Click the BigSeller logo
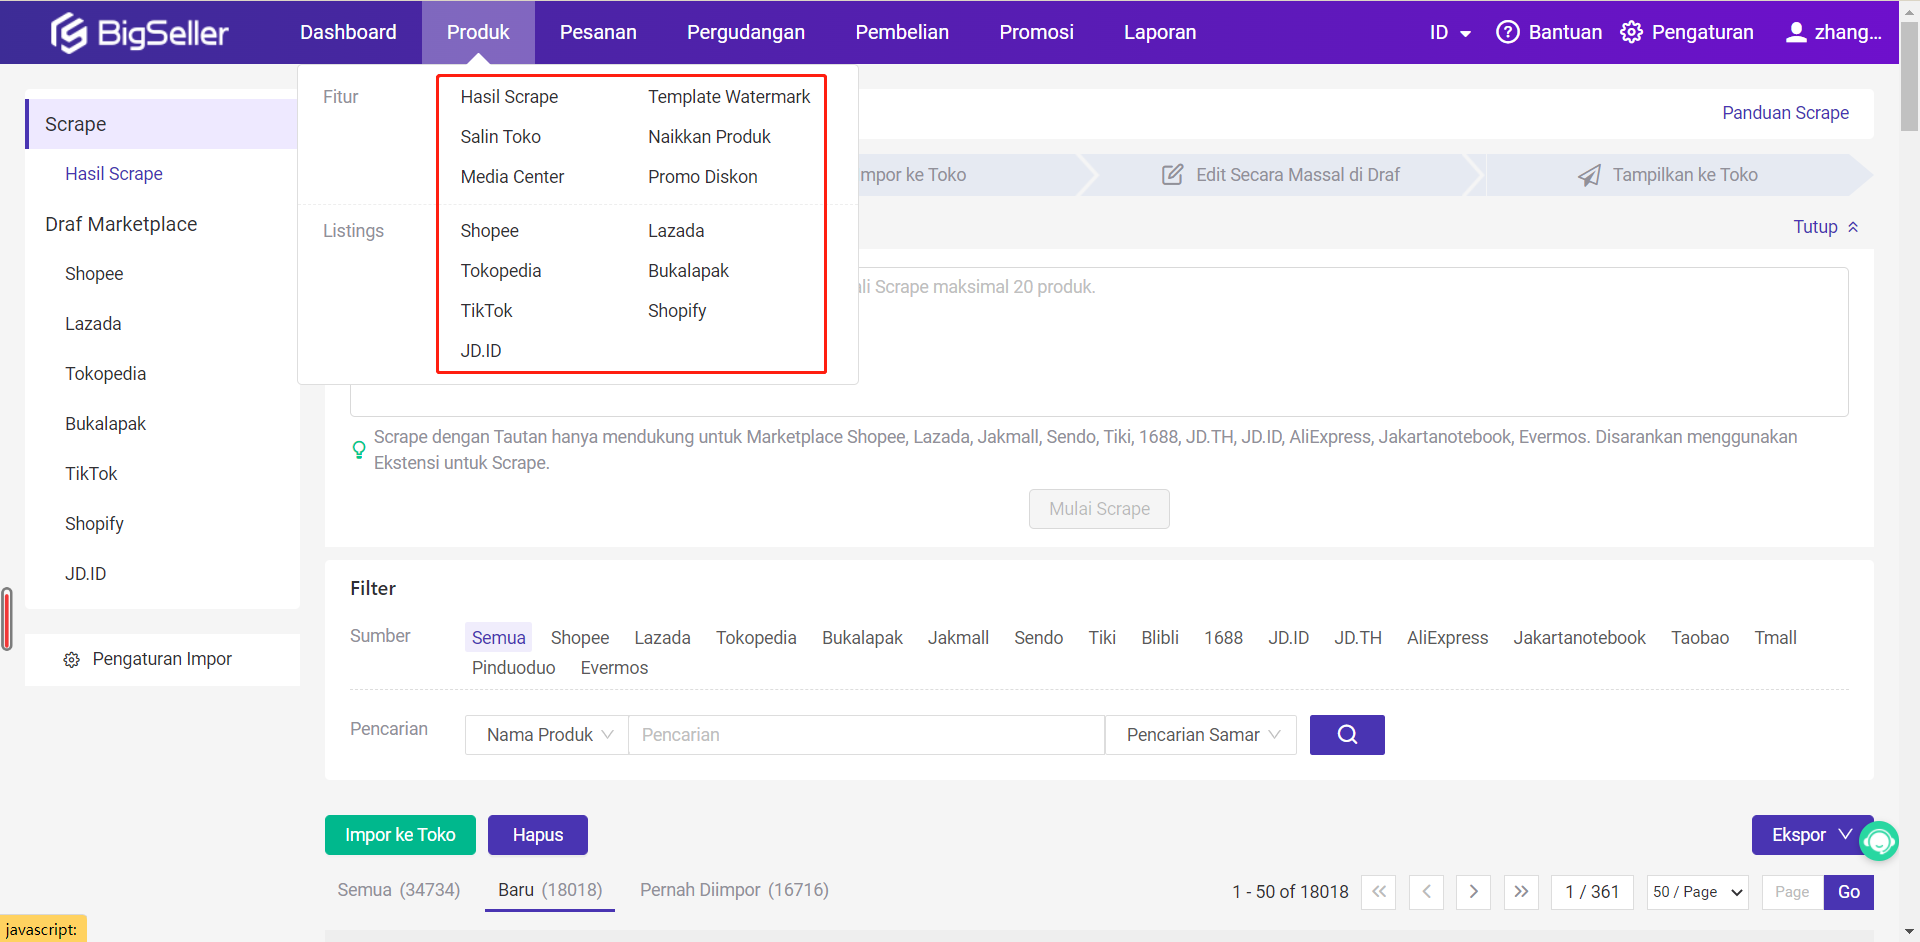1920x942 pixels. pos(140,32)
